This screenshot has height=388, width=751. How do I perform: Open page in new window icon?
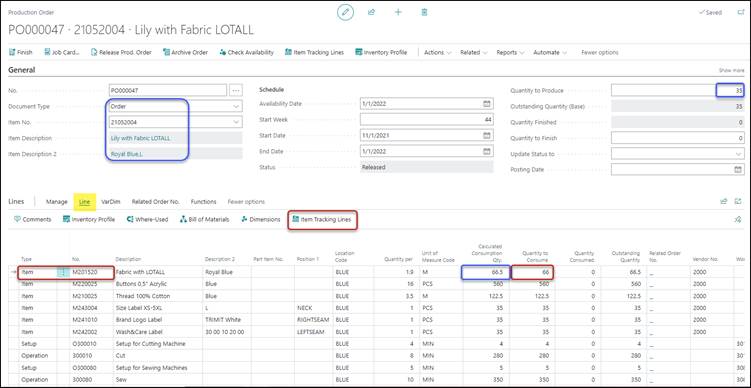tap(740, 12)
